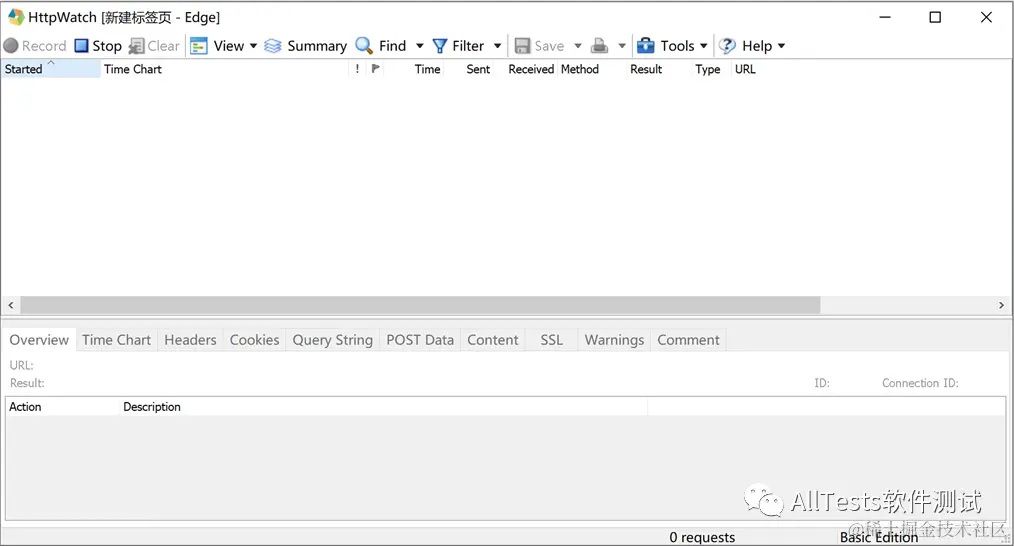Click the Save floppy disk icon
This screenshot has height=546, width=1014.
coord(522,46)
